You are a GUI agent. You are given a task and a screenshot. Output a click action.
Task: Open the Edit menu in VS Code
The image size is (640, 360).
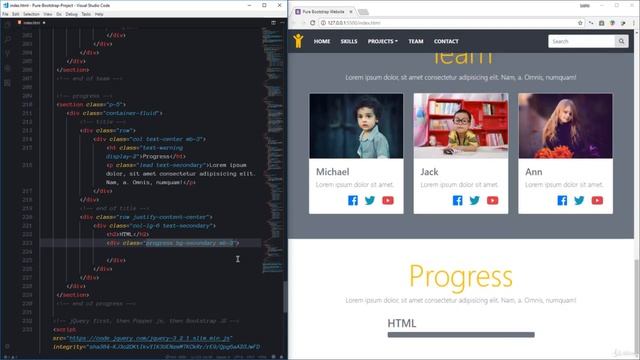coord(16,14)
